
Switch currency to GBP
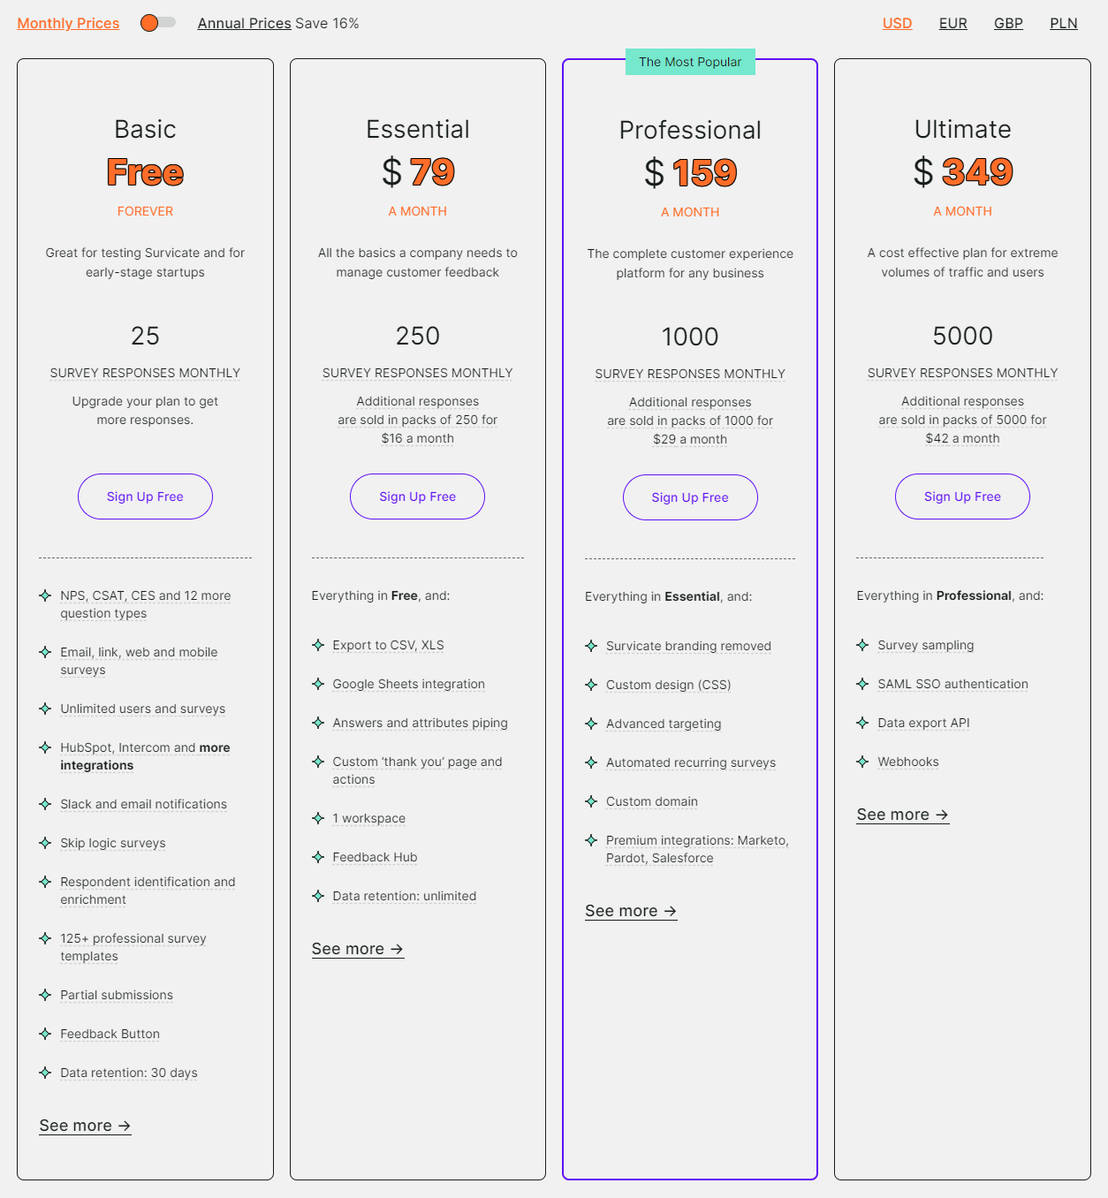pos(1008,23)
